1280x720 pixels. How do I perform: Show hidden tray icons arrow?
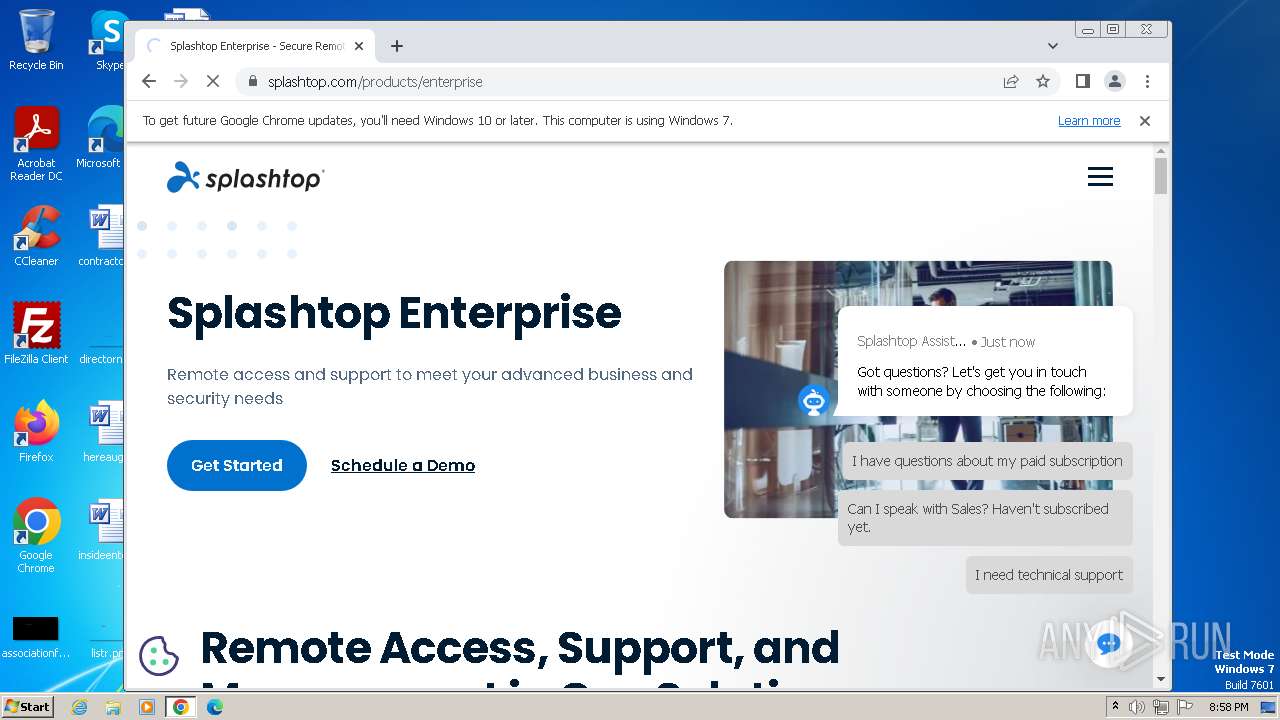1115,707
